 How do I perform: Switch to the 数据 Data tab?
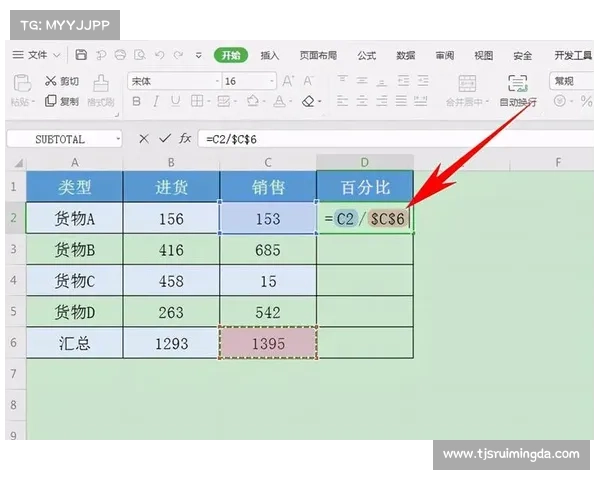point(406,56)
